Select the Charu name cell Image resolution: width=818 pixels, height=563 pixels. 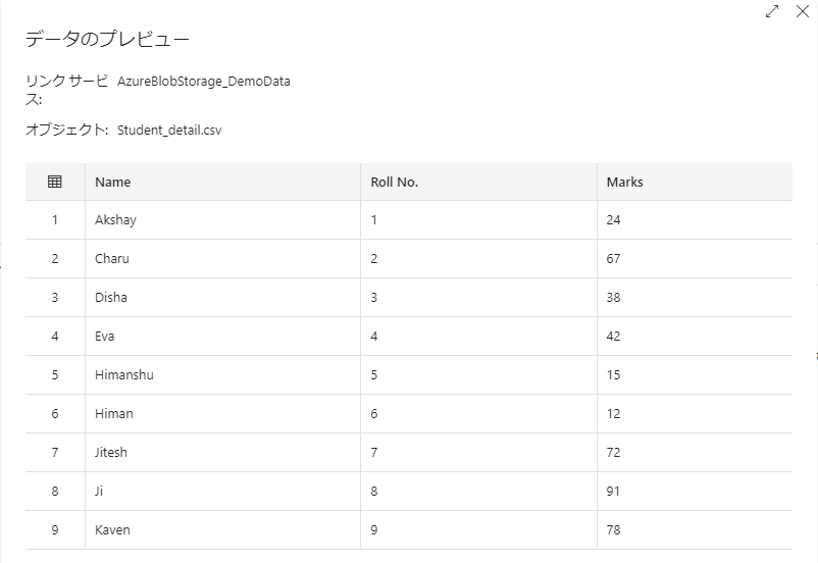point(112,259)
